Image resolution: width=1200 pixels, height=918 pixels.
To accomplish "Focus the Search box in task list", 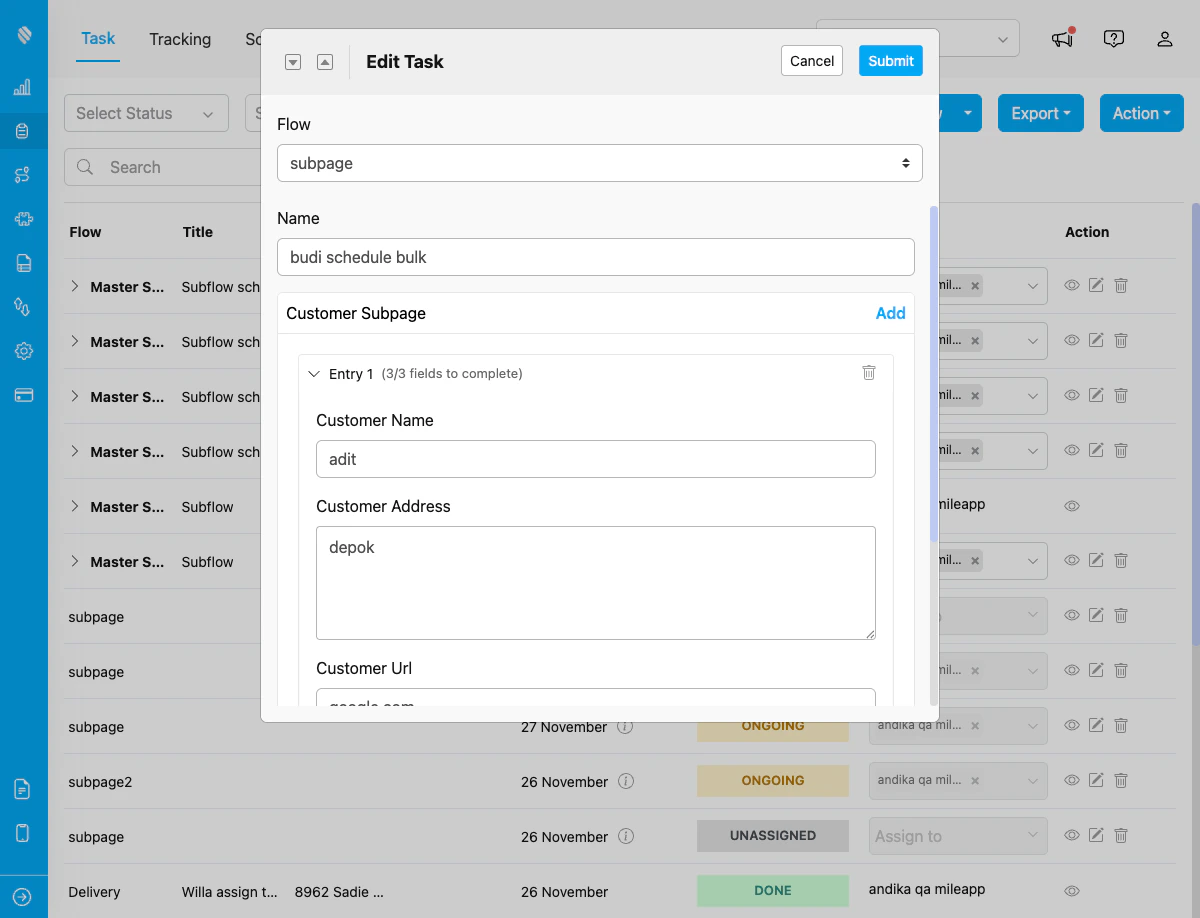I will pyautogui.click(x=165, y=167).
